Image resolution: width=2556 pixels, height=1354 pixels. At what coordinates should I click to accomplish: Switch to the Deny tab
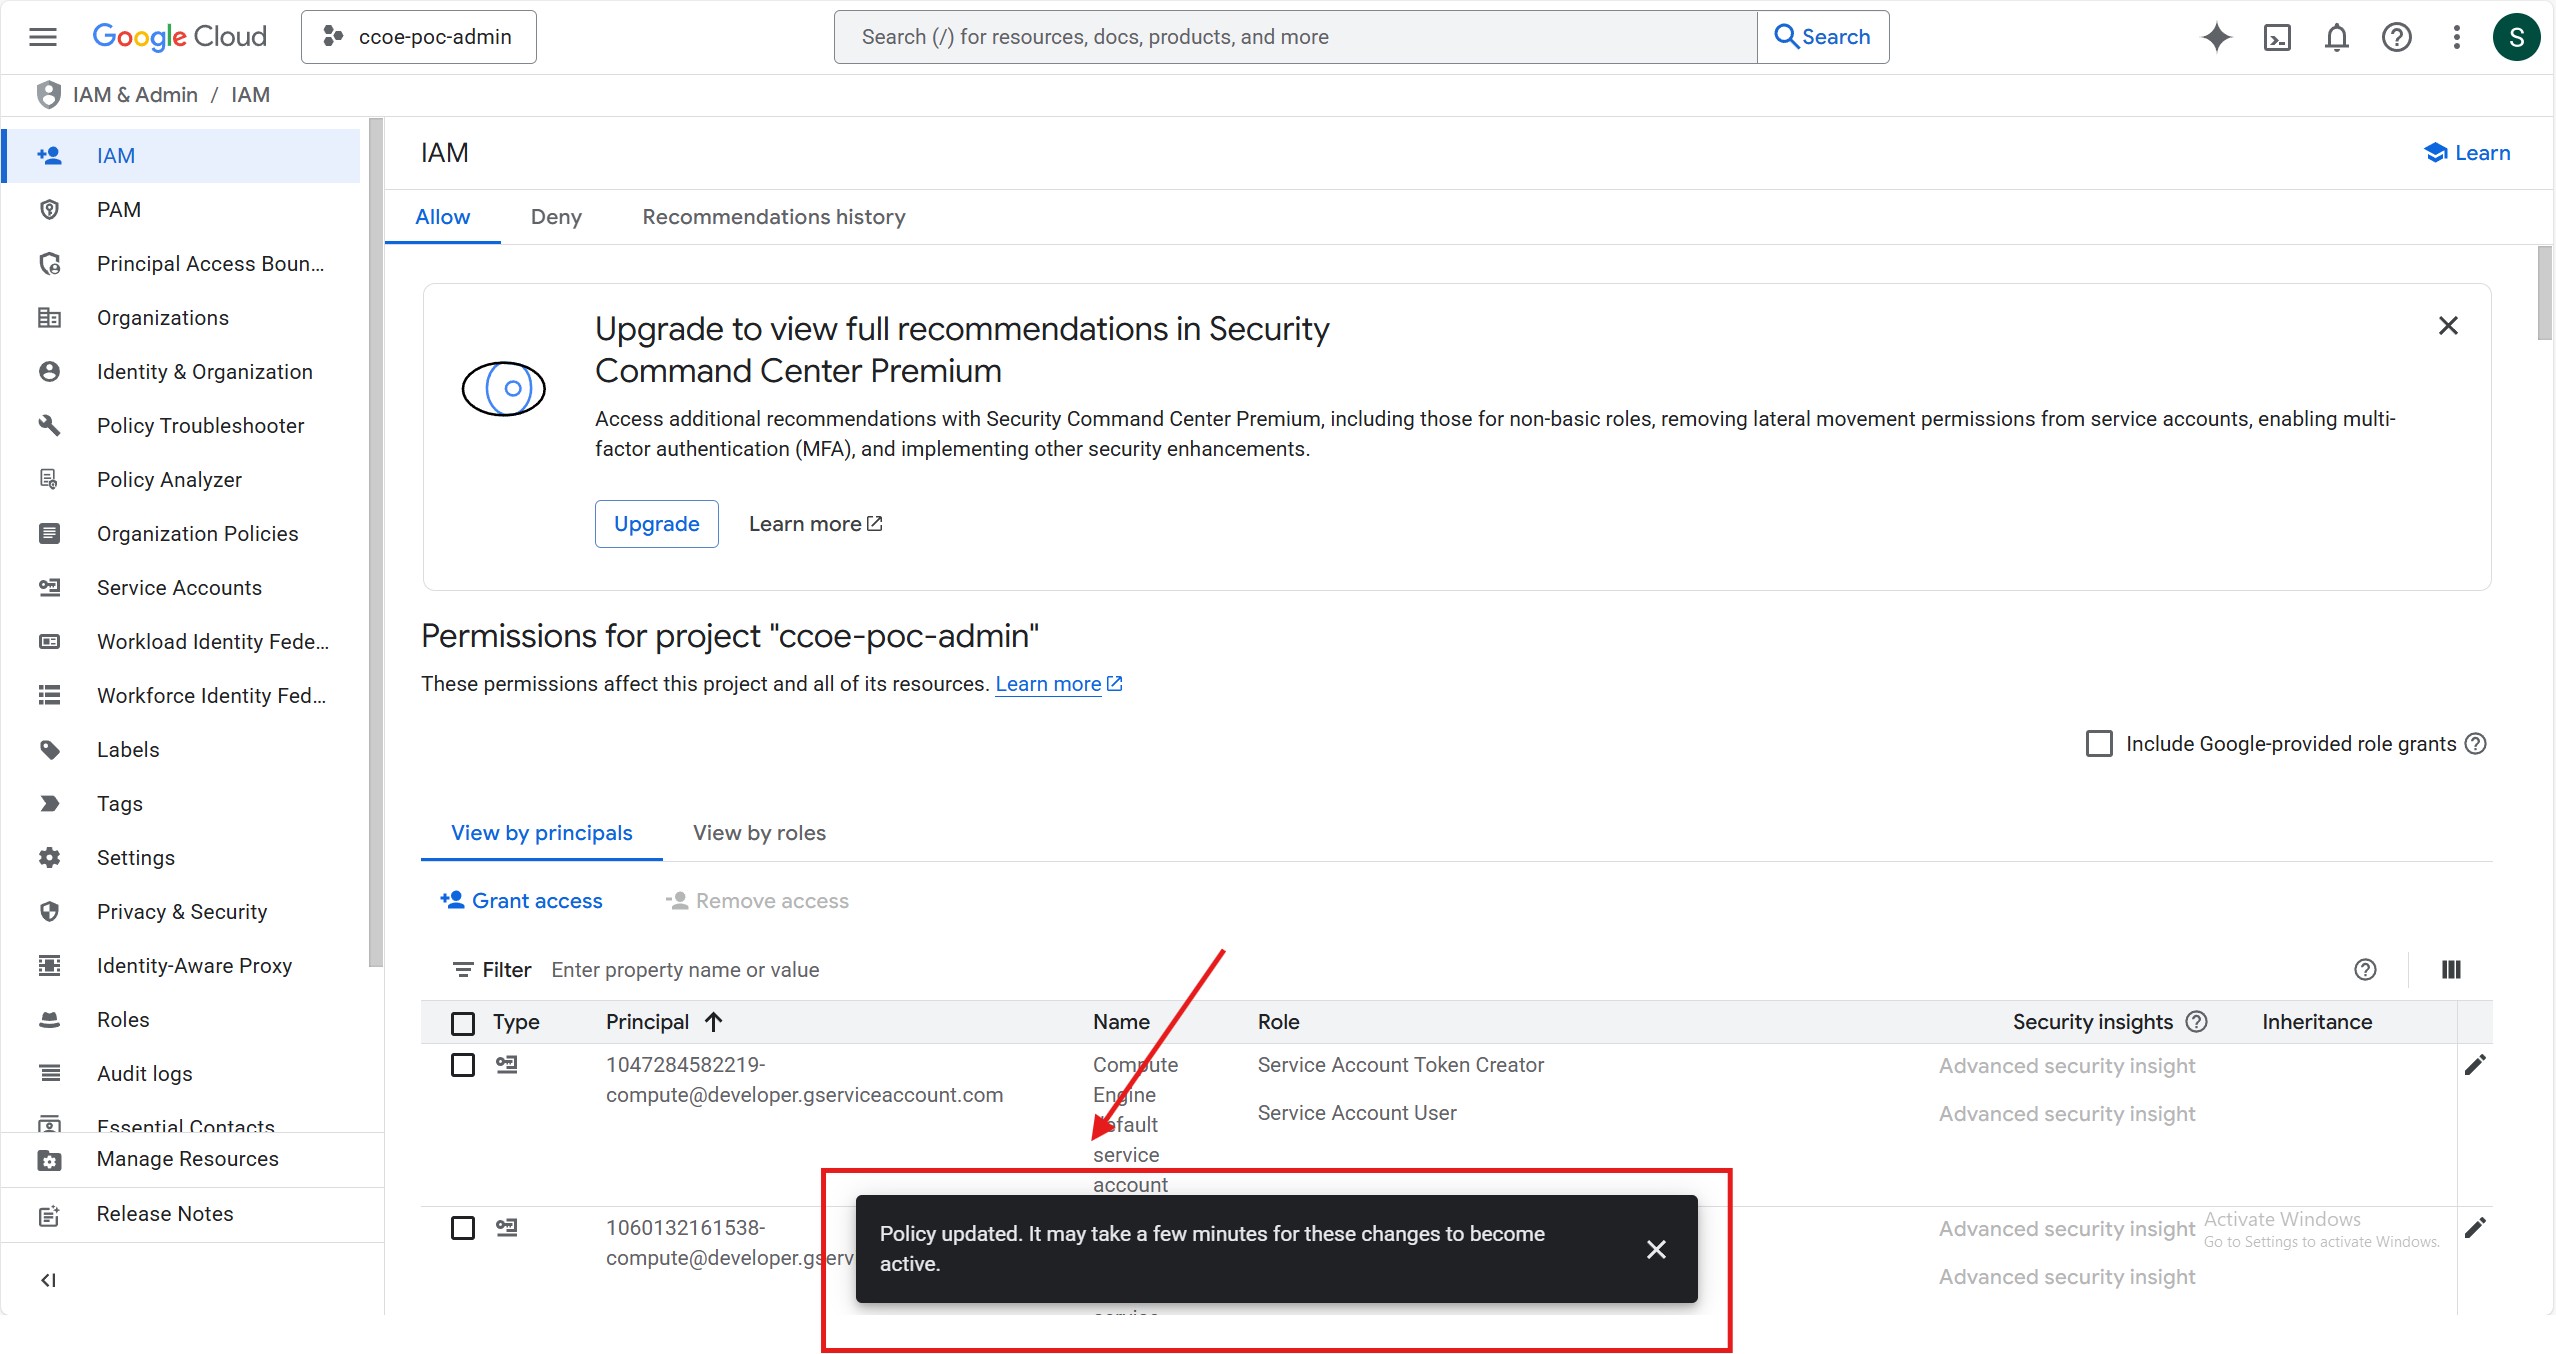tap(556, 217)
